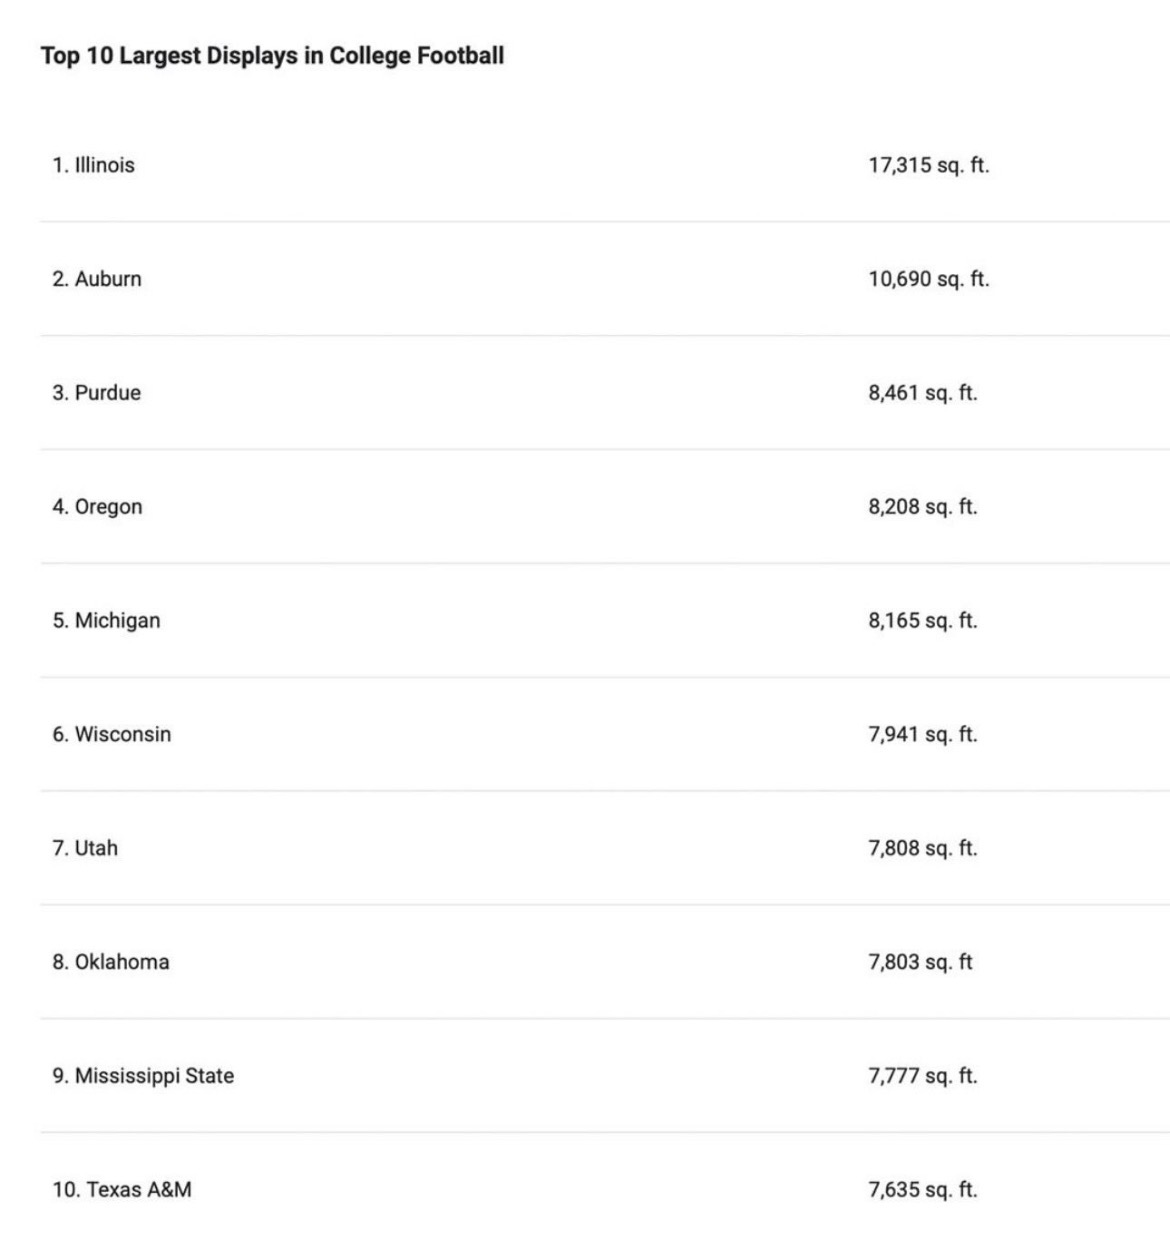Select the 8,208 sq. ft. value

[923, 508]
